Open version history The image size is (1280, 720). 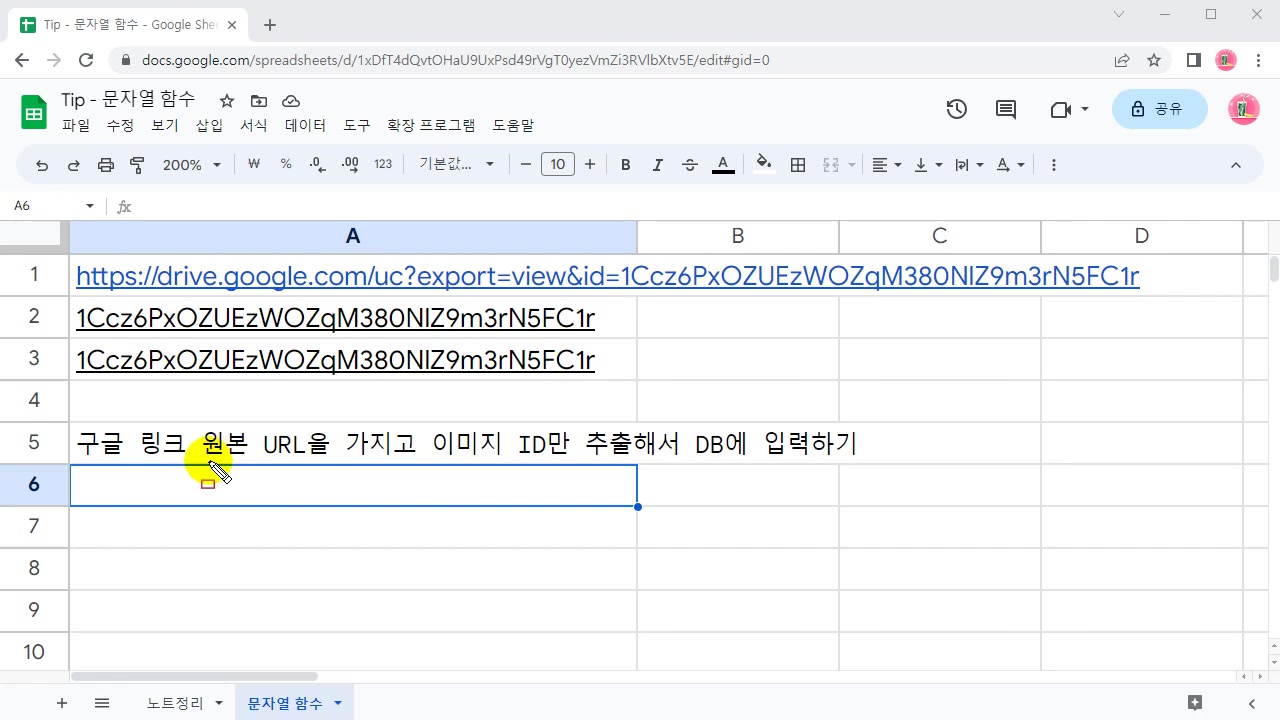(x=956, y=109)
